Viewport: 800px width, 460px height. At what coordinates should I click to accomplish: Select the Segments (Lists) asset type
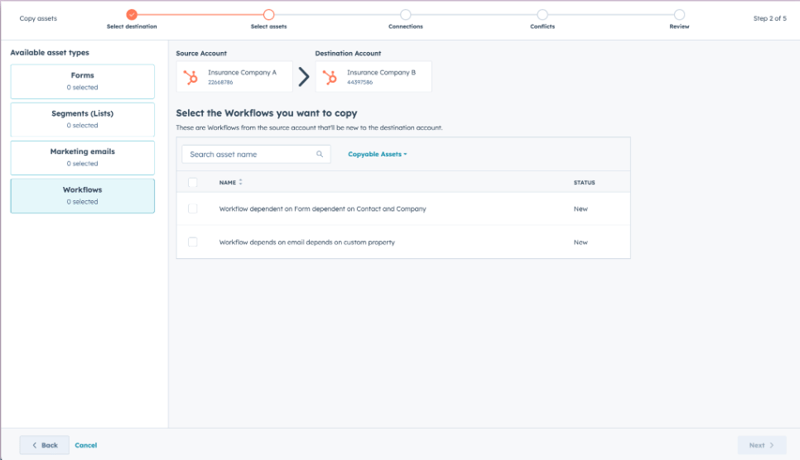83,119
